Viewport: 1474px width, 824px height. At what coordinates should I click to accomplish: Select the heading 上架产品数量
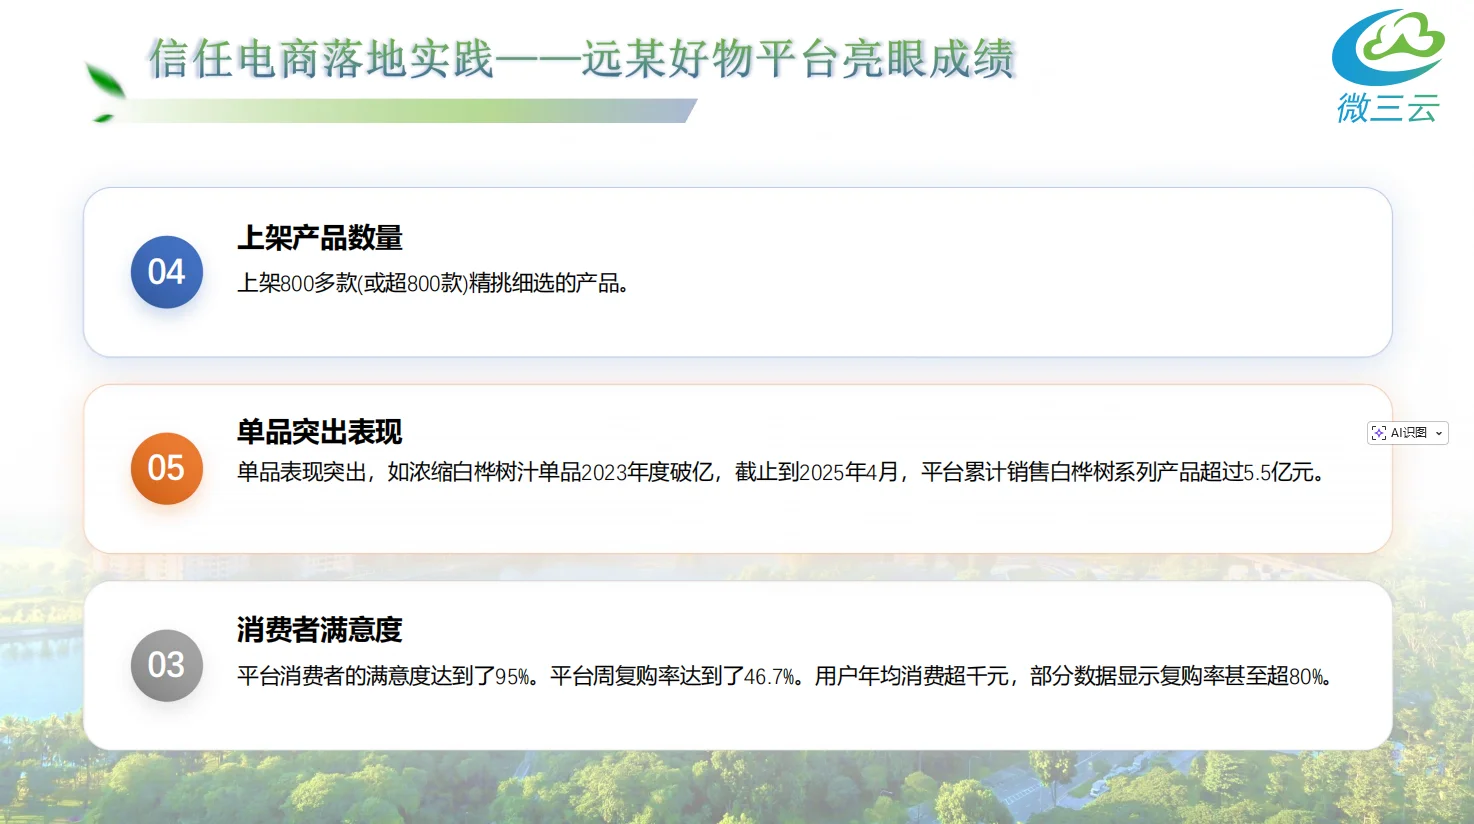point(319,238)
